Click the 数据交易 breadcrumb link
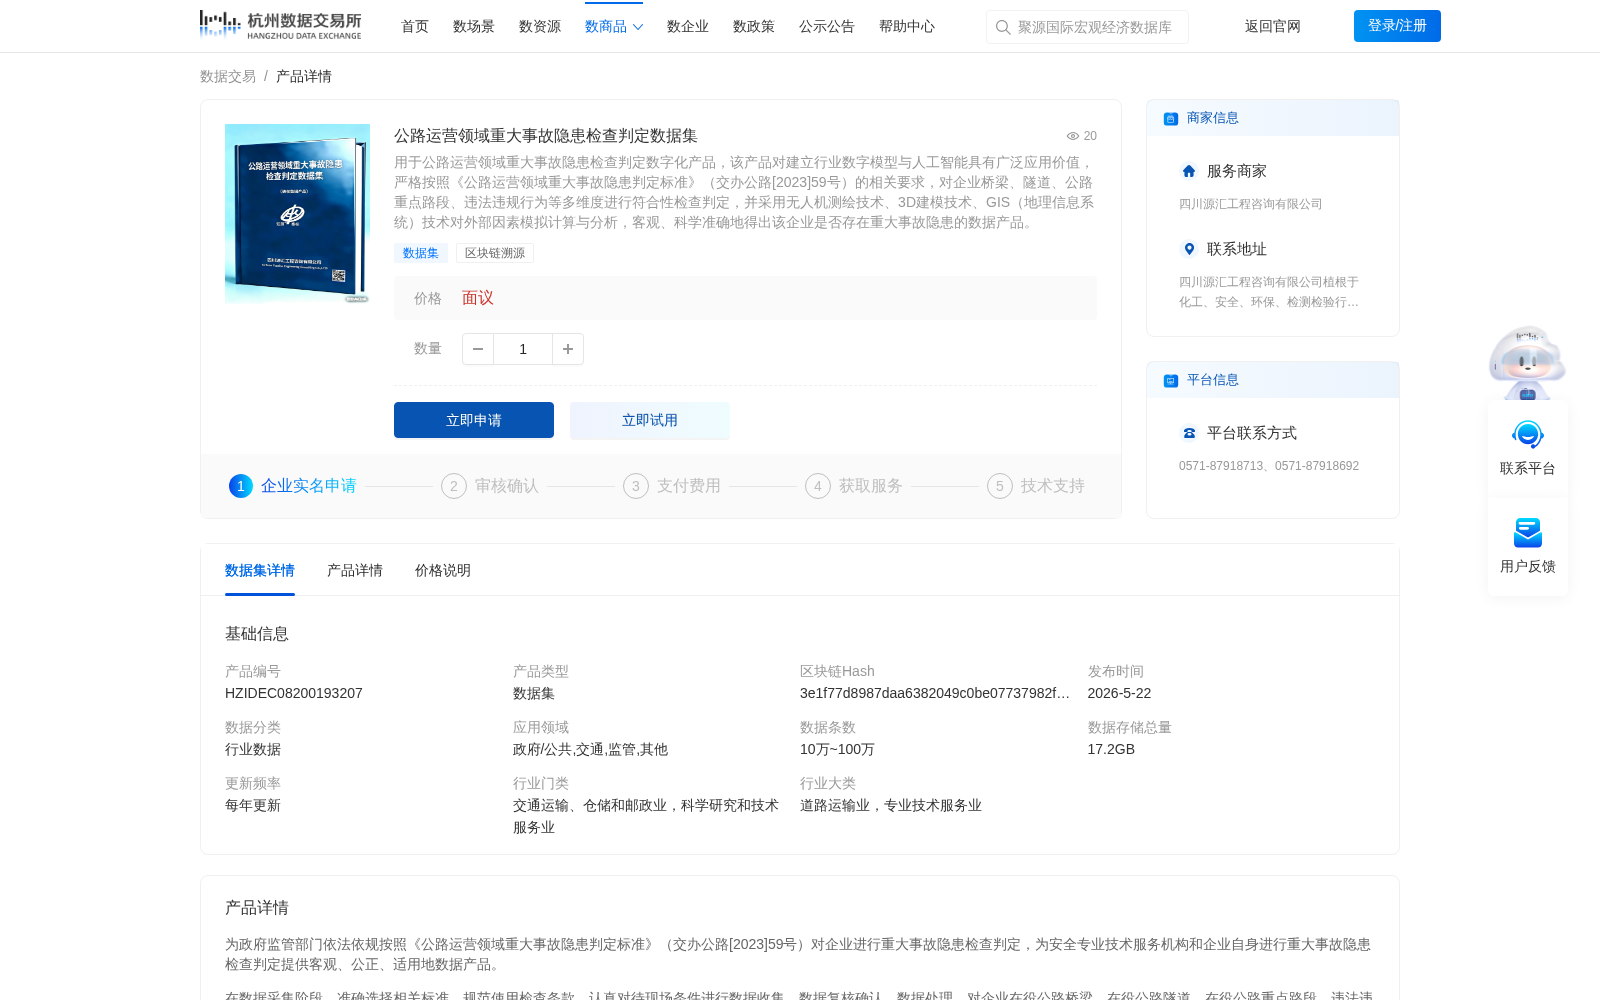Viewport: 1600px width, 1000px height. [228, 76]
